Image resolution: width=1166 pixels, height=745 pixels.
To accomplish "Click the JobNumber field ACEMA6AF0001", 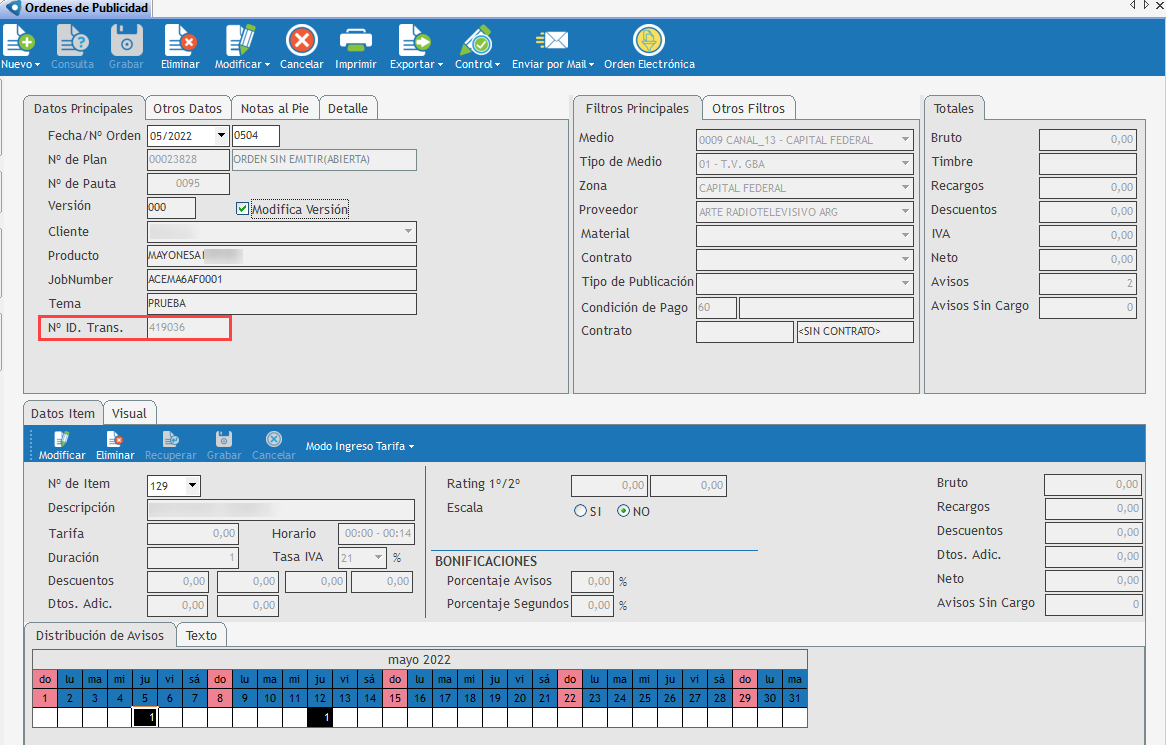I will click(282, 280).
